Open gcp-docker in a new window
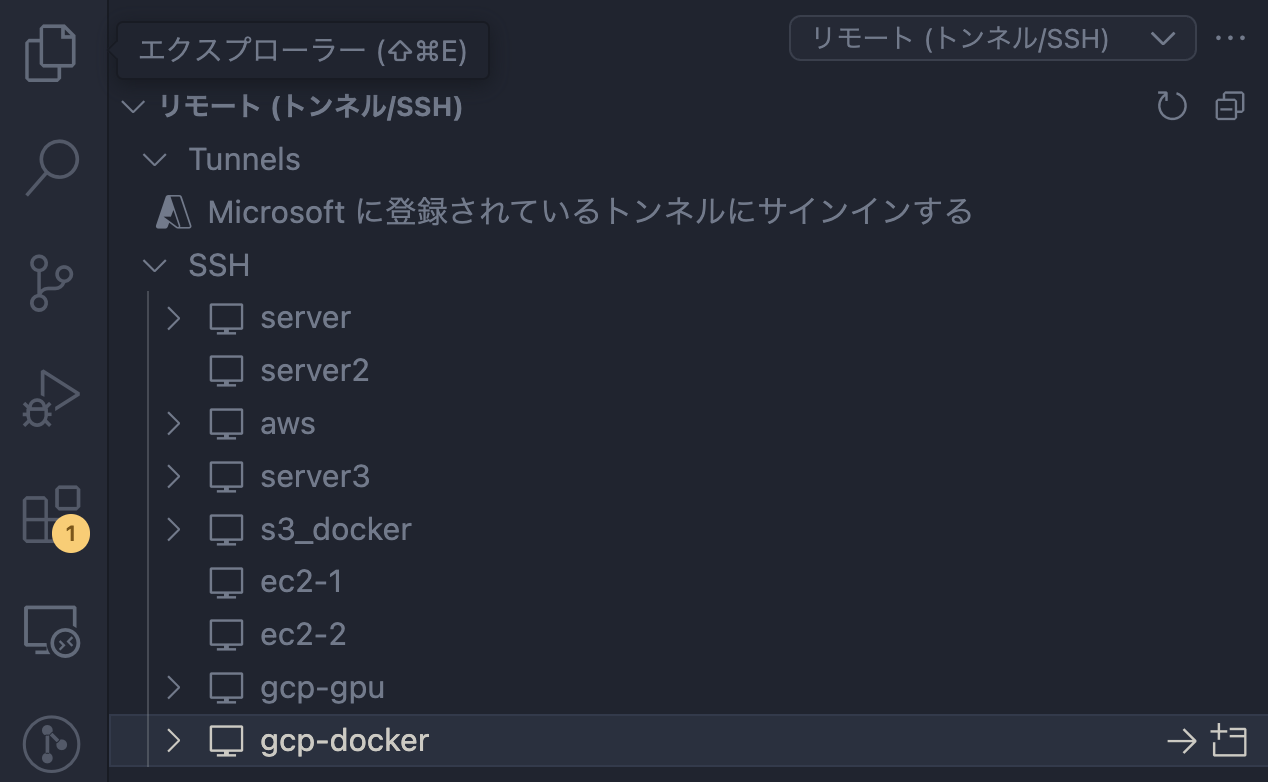 tap(1229, 741)
